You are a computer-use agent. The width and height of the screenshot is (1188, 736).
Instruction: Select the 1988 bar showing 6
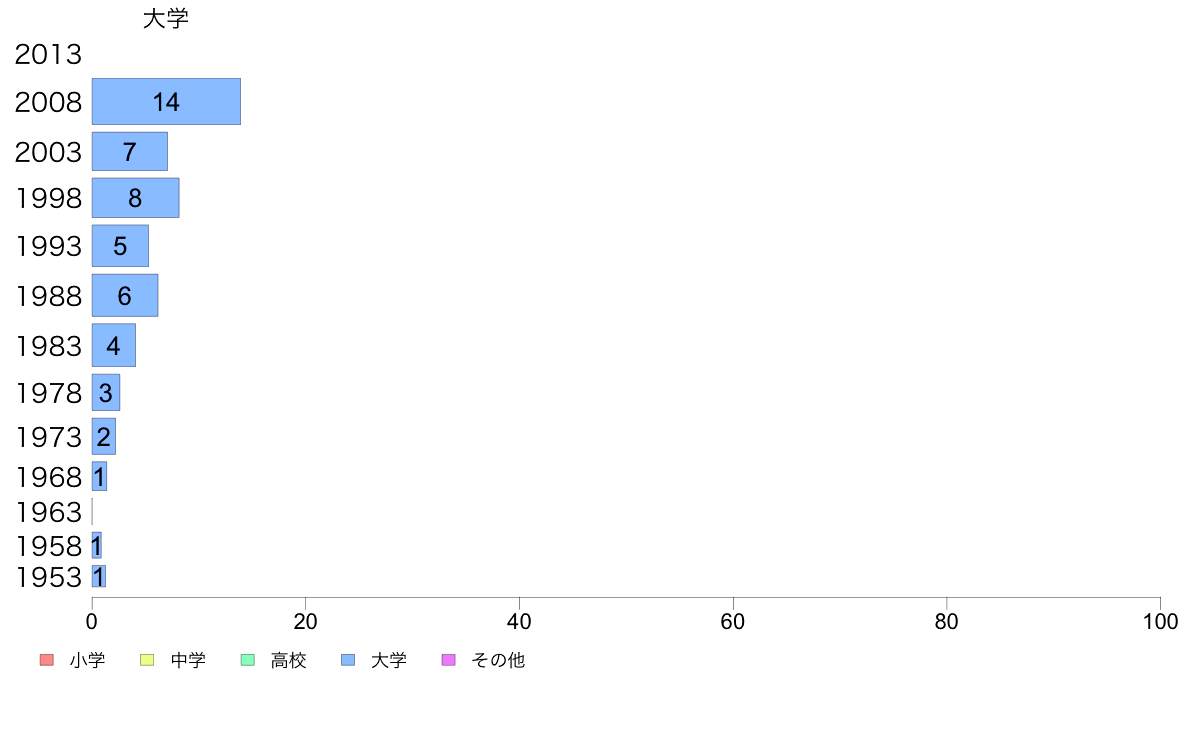[x=125, y=296]
